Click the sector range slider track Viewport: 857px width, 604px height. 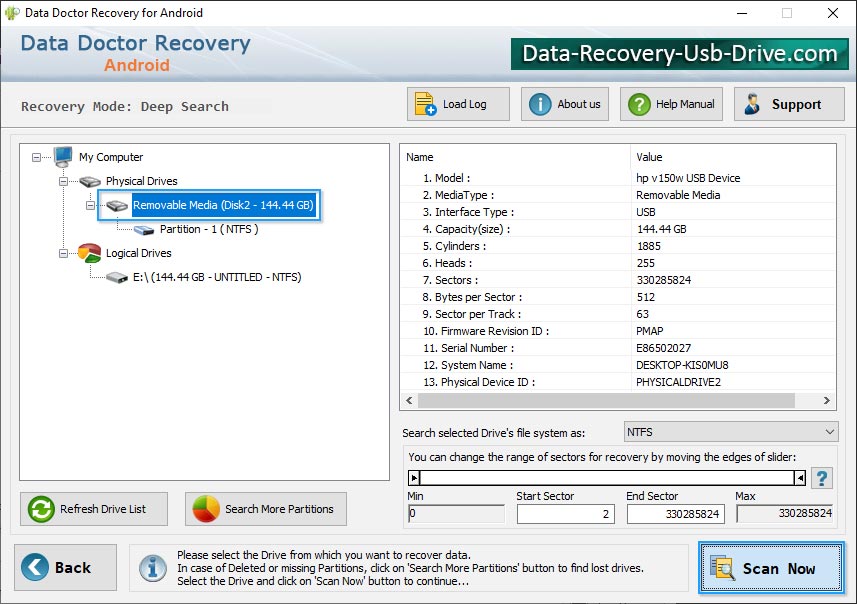(x=607, y=478)
